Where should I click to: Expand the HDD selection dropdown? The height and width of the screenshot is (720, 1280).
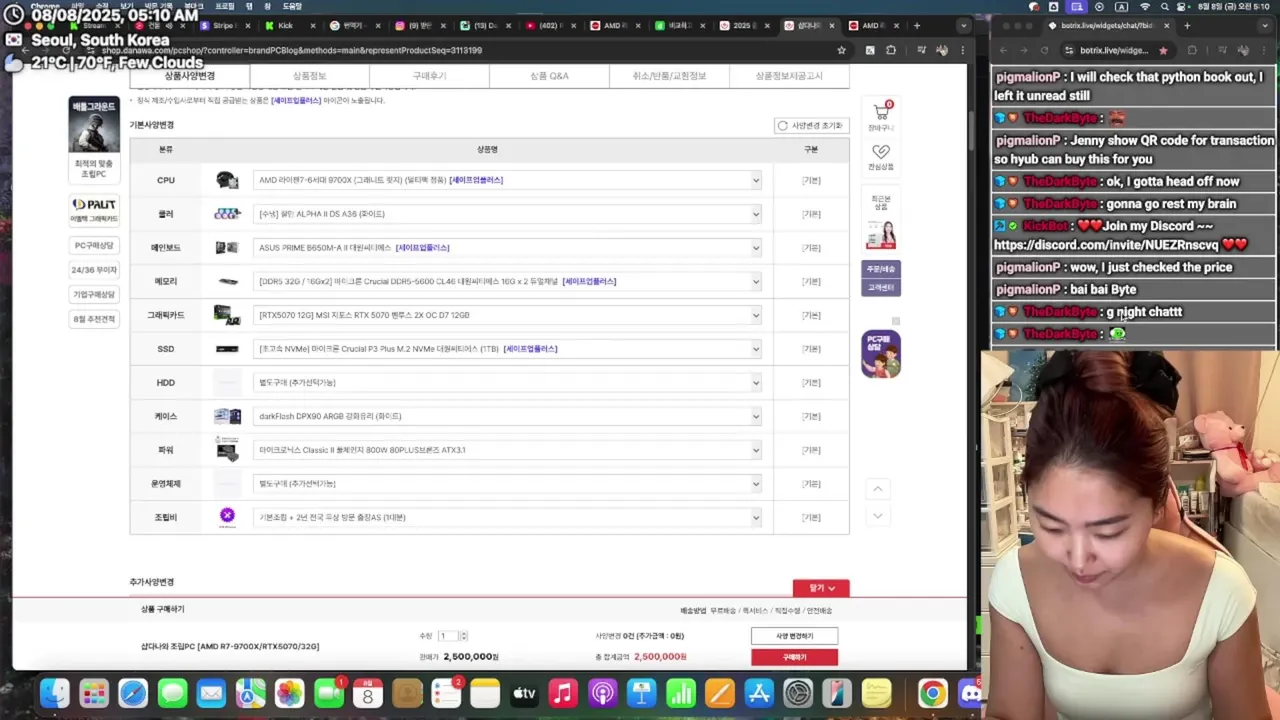[507, 382]
